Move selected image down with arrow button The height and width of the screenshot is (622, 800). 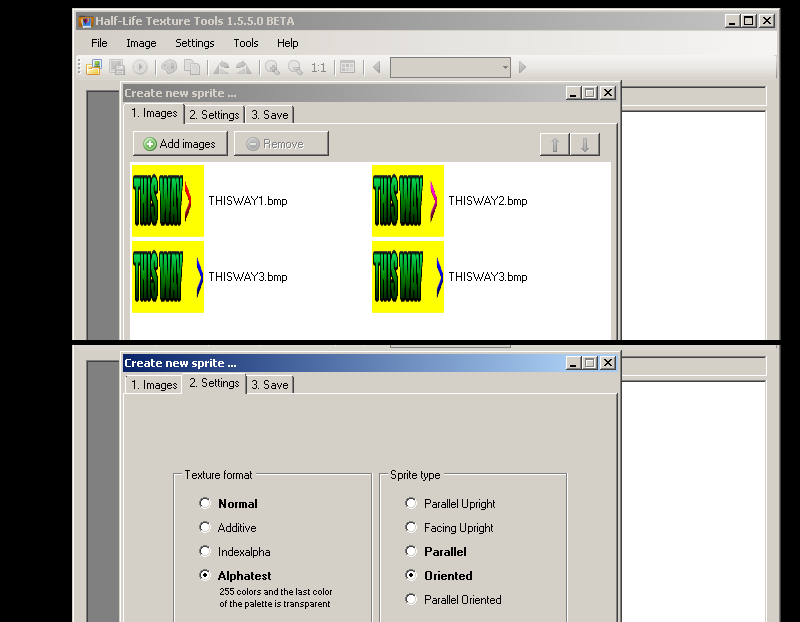585,144
